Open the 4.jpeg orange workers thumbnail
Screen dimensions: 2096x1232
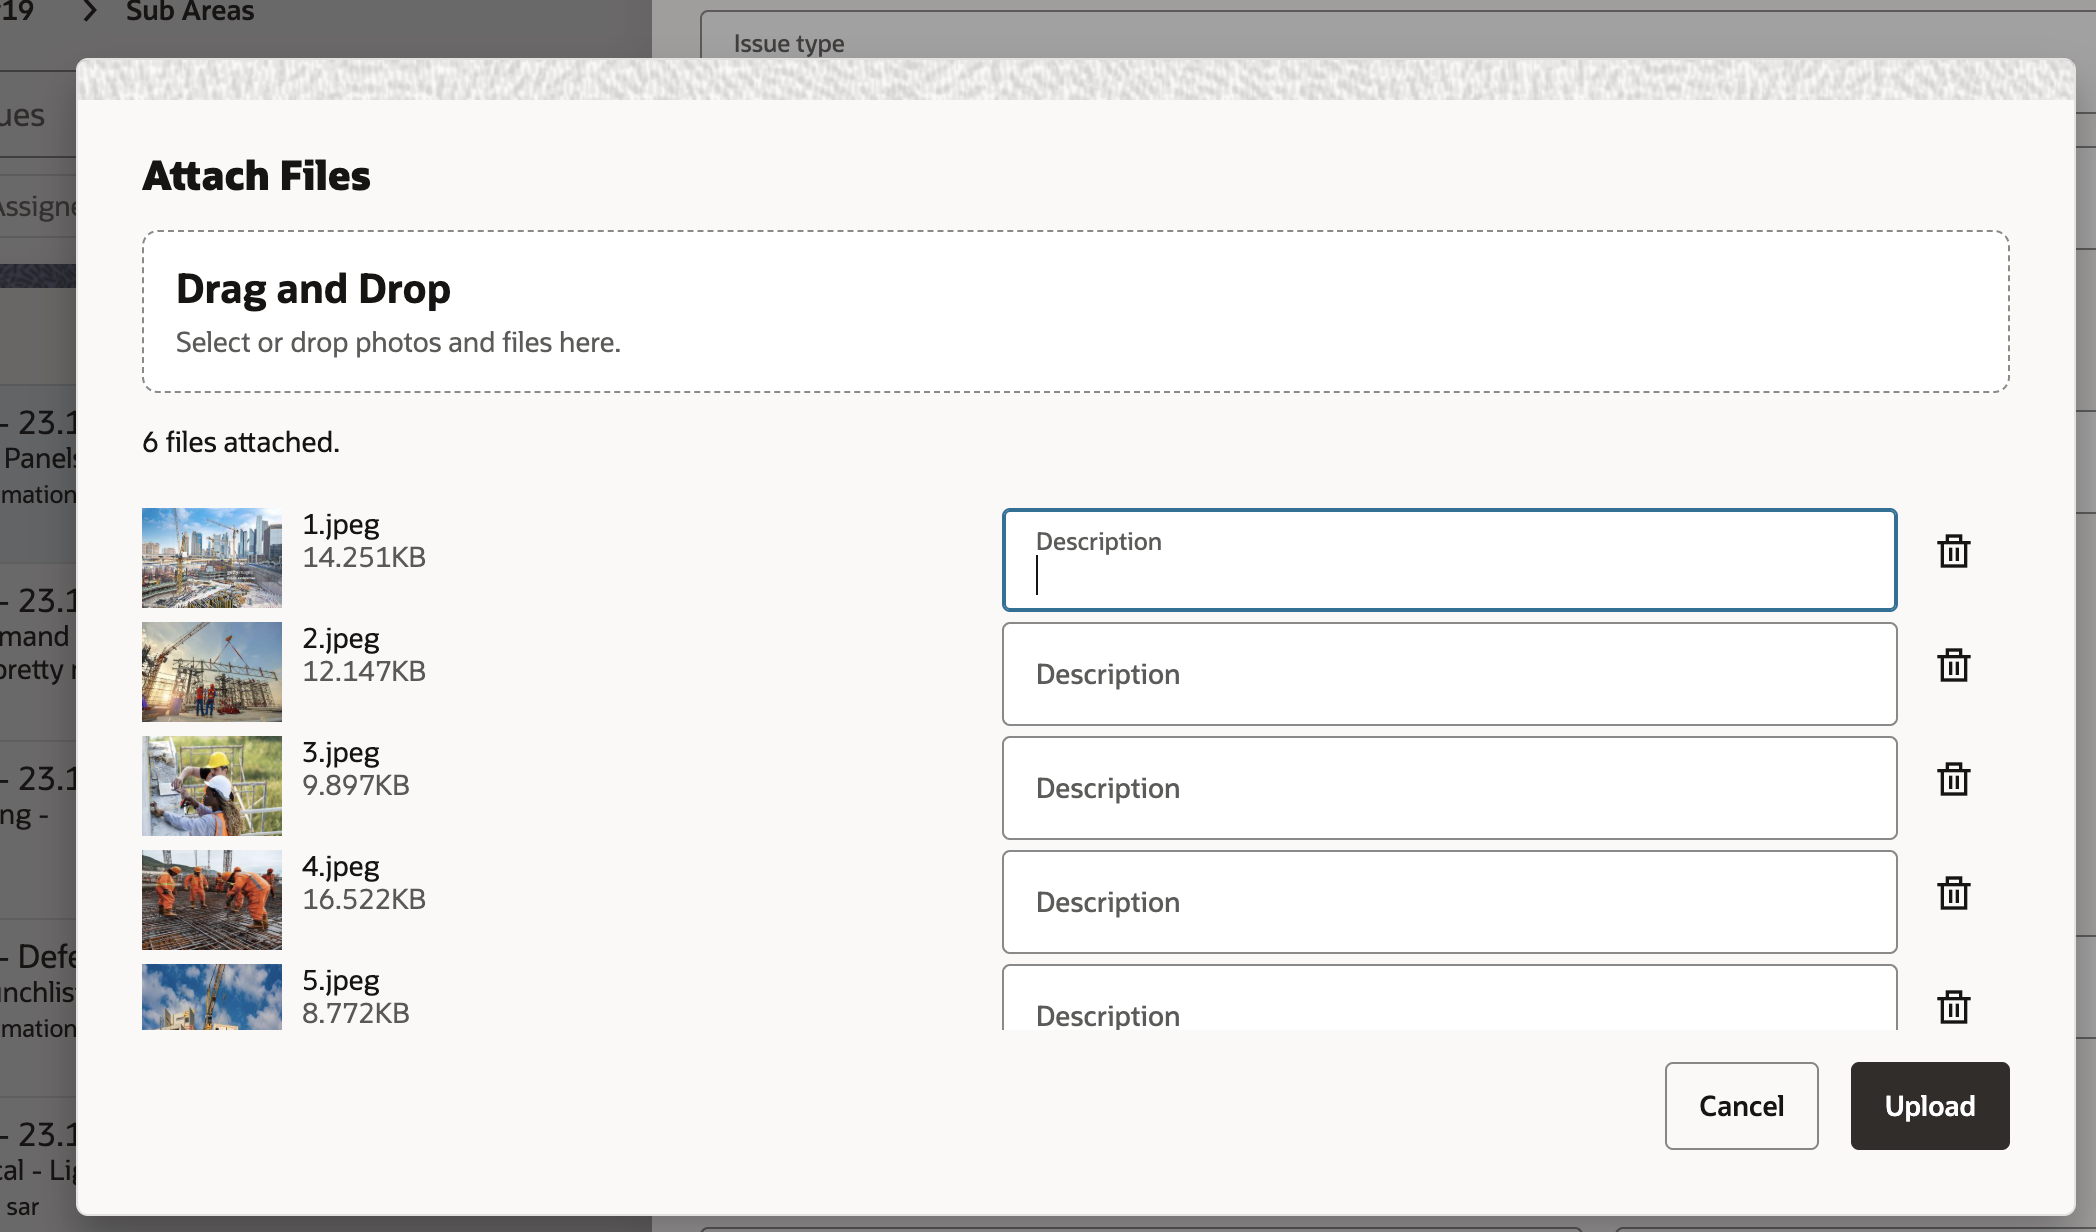(x=212, y=900)
